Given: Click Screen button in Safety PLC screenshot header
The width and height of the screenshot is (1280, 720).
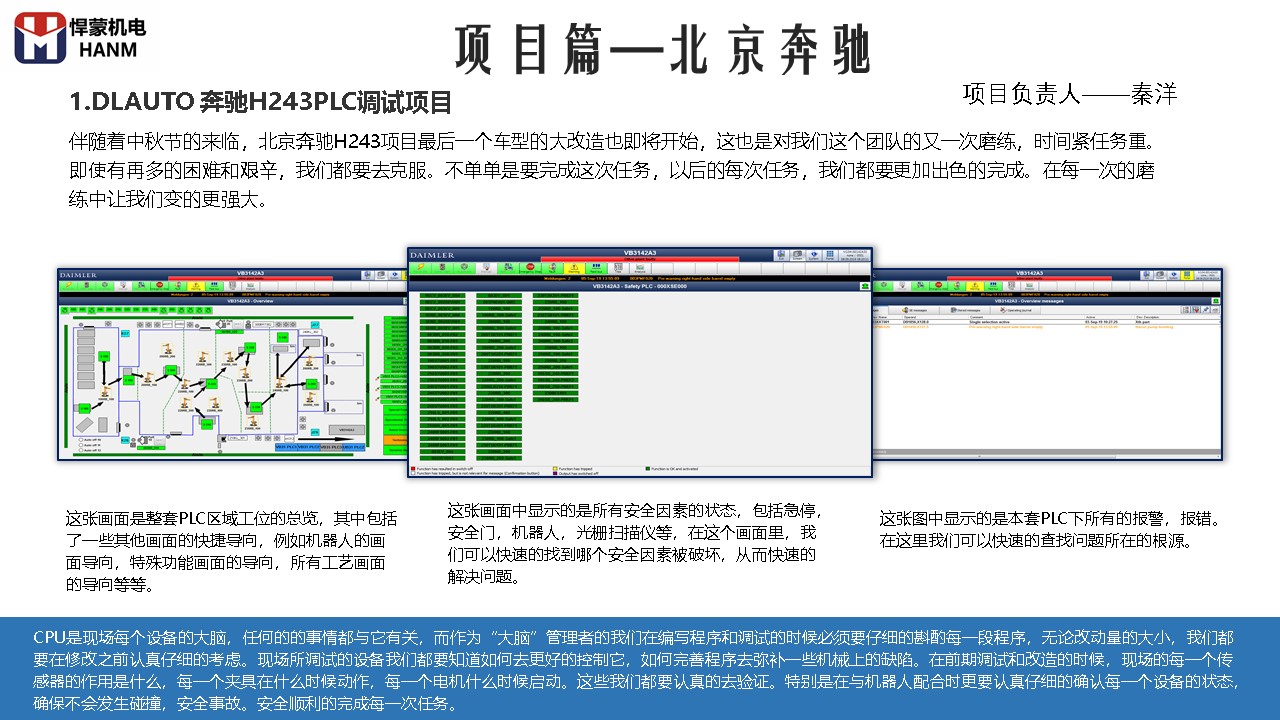Looking at the screenshot, I should [798, 255].
